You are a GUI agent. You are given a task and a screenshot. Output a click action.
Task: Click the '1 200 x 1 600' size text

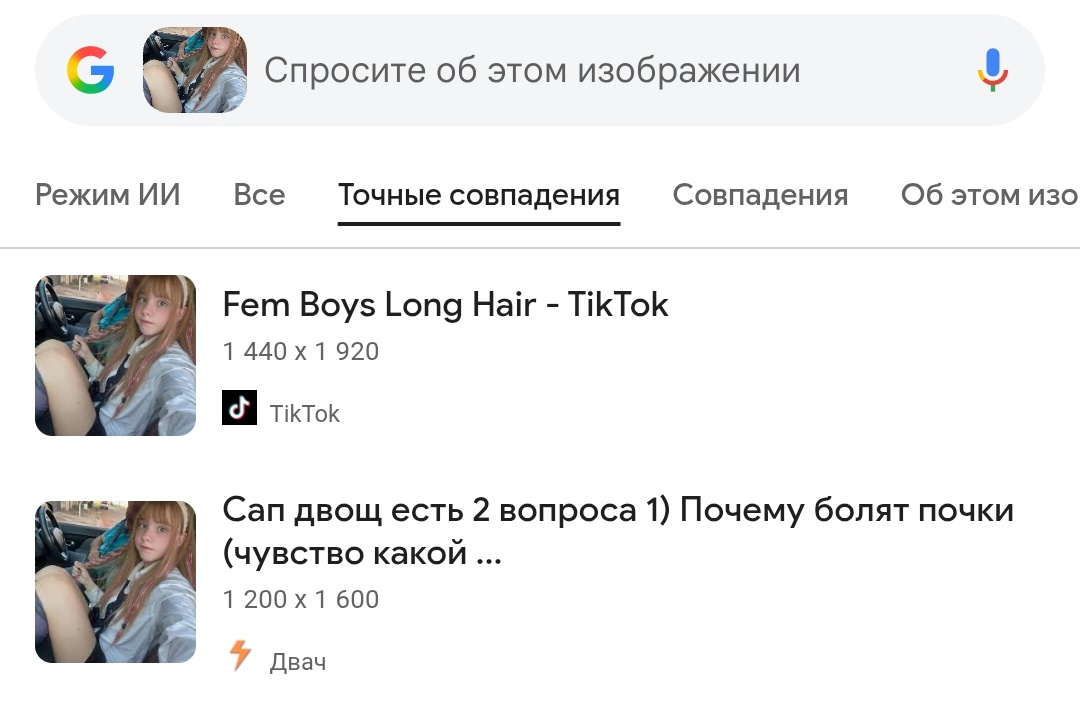pos(301,600)
